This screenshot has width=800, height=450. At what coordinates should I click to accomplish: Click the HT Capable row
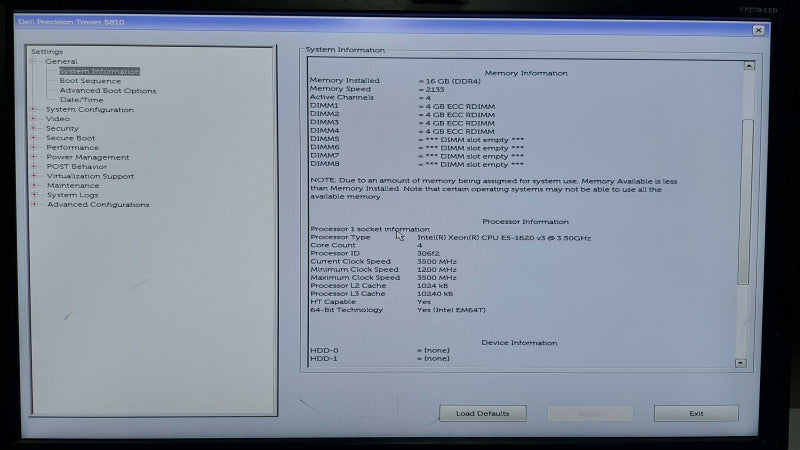tap(370, 302)
